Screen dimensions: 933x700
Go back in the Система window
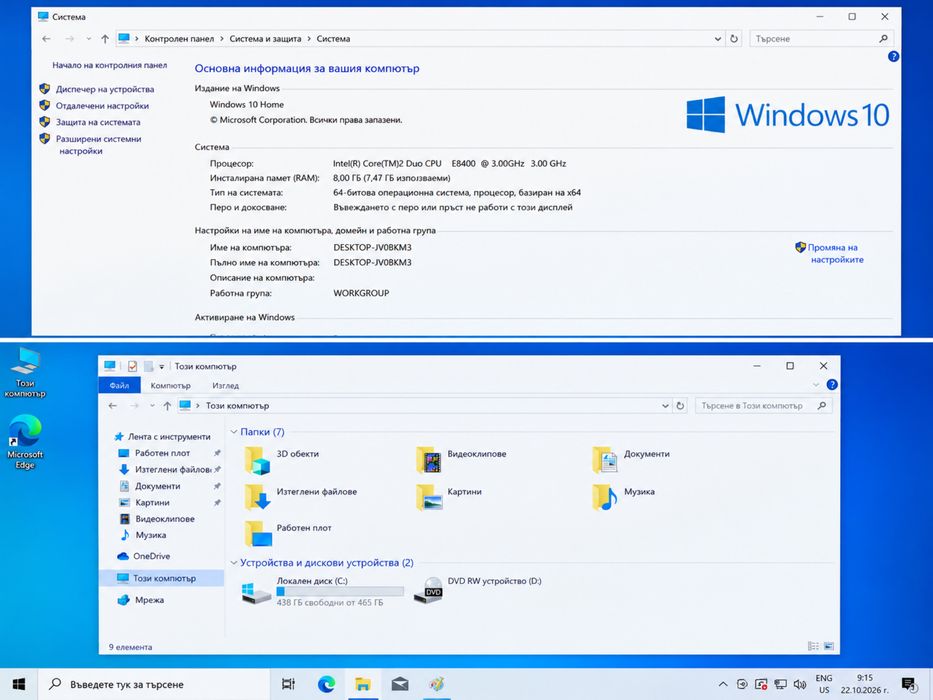[x=46, y=39]
